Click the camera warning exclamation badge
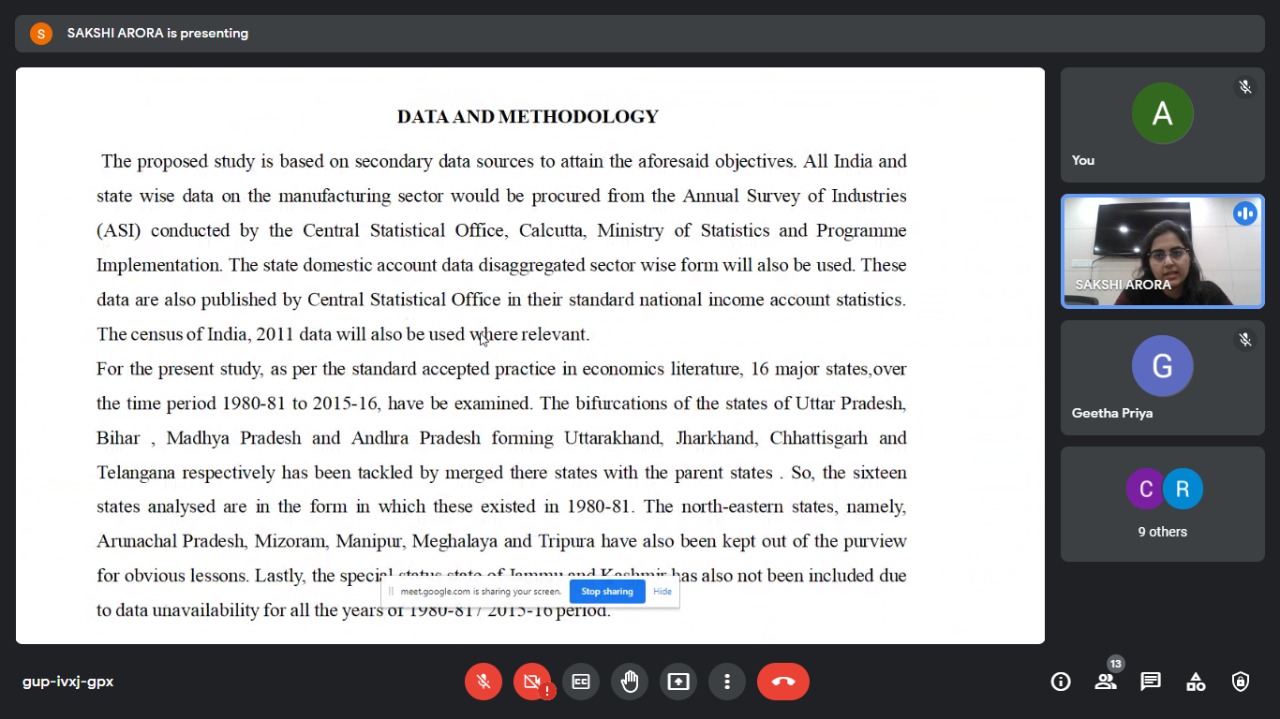Viewport: 1280px width, 719px height. pos(548,691)
